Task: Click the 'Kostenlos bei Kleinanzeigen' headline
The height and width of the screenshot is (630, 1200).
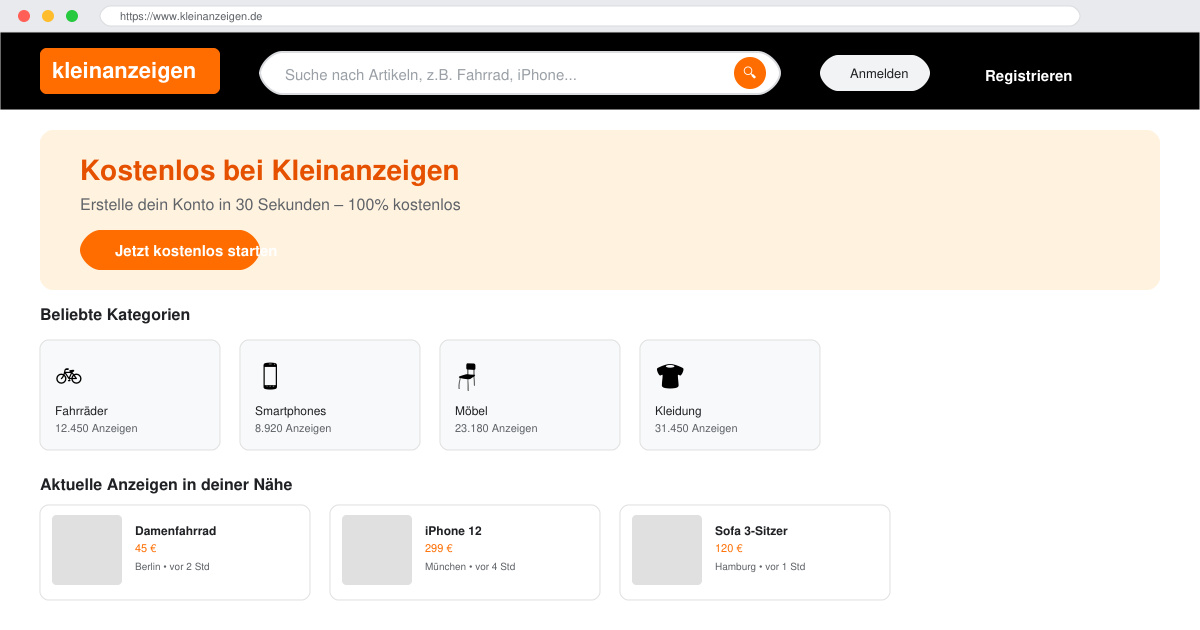Action: pos(270,171)
